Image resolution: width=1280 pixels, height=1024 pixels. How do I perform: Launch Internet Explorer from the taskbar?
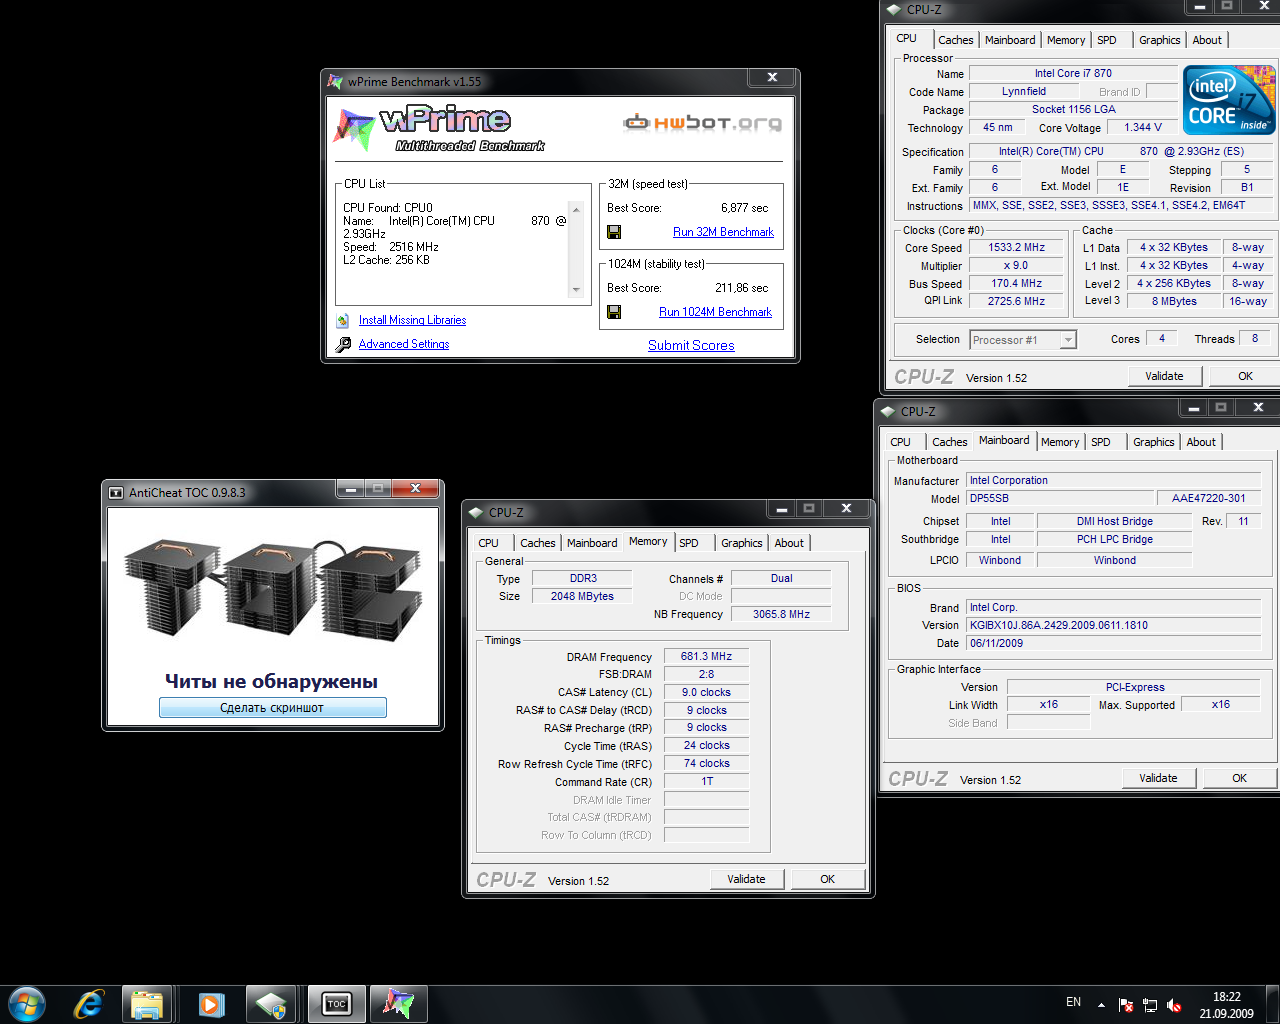coord(89,1004)
